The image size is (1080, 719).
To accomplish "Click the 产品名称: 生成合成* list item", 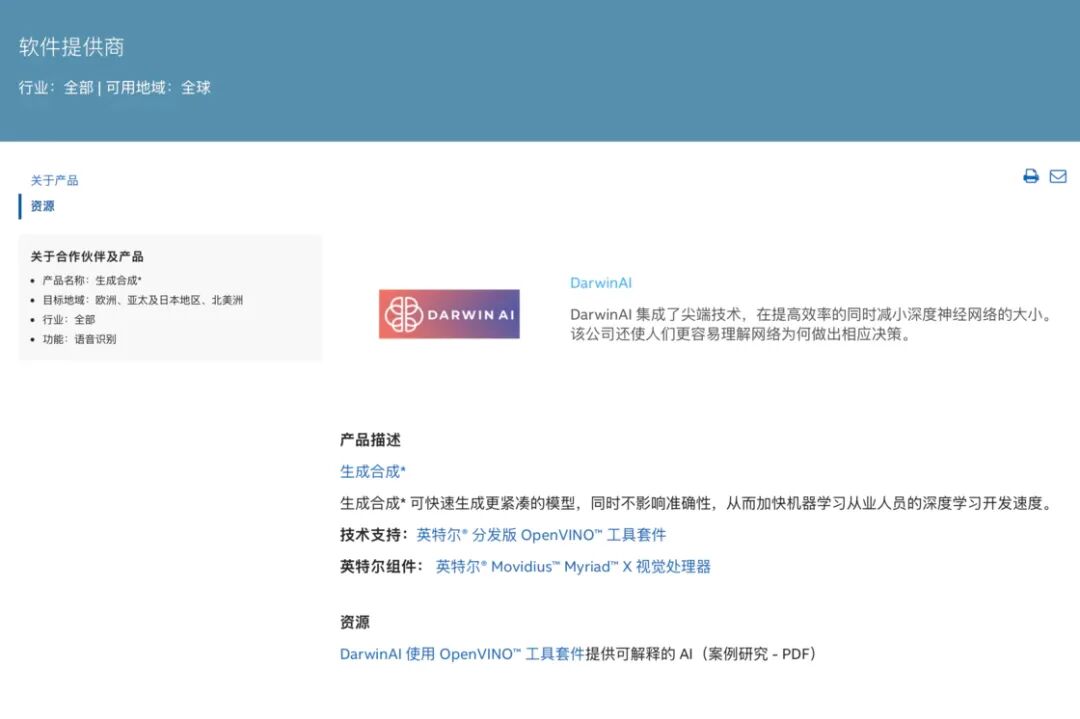I will click(92, 280).
